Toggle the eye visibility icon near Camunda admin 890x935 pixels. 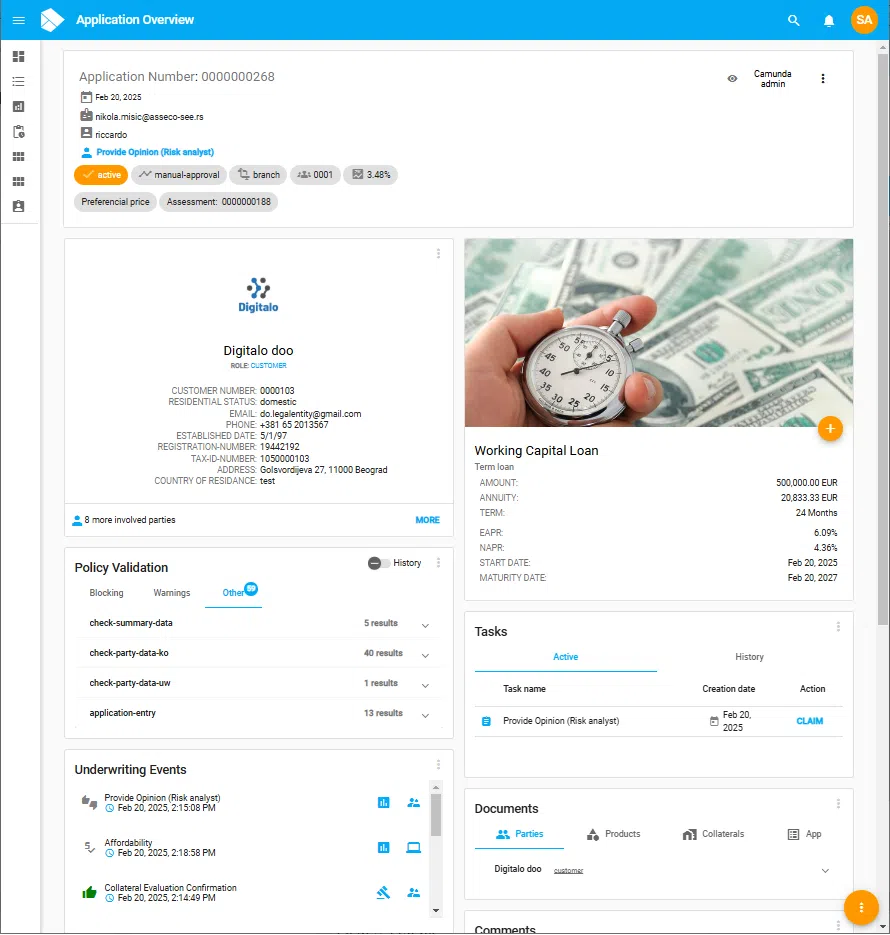point(732,78)
